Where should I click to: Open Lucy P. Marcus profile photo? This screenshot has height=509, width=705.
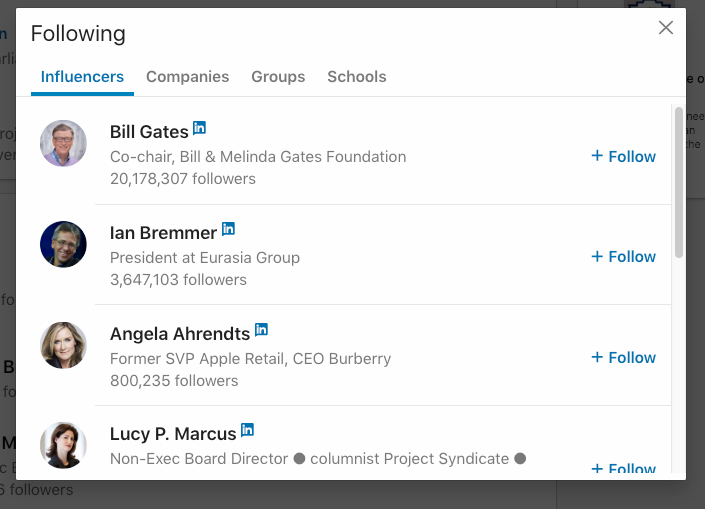click(x=63, y=445)
